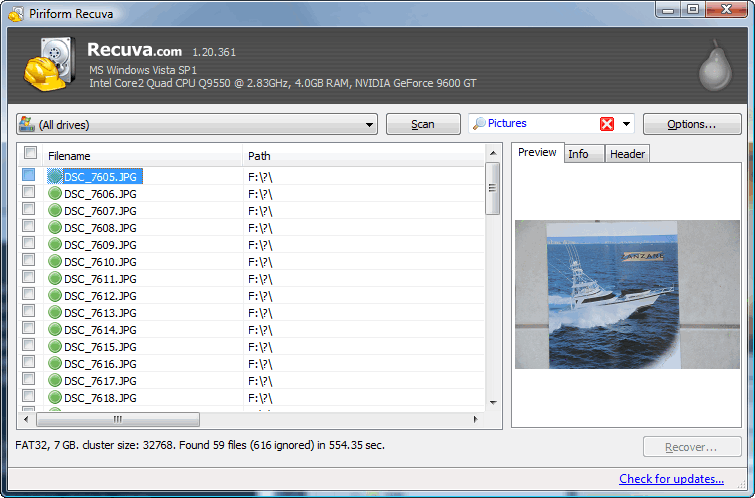
Task: Click the file list scroll left arrow
Action: click(26, 419)
